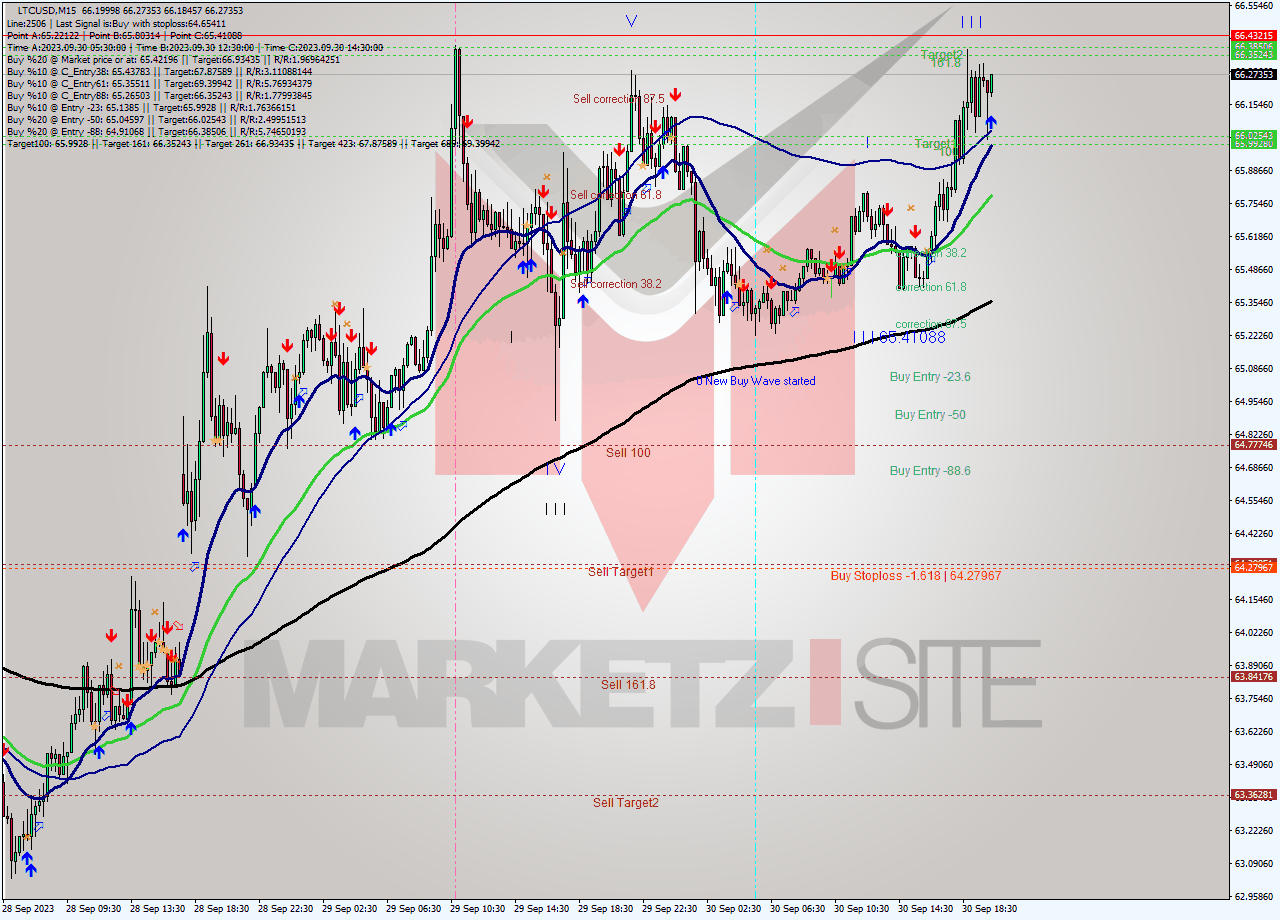Click the '30 Sep 18:30' time axis label
Viewport: 1280px width, 920px height.
tap(990, 909)
